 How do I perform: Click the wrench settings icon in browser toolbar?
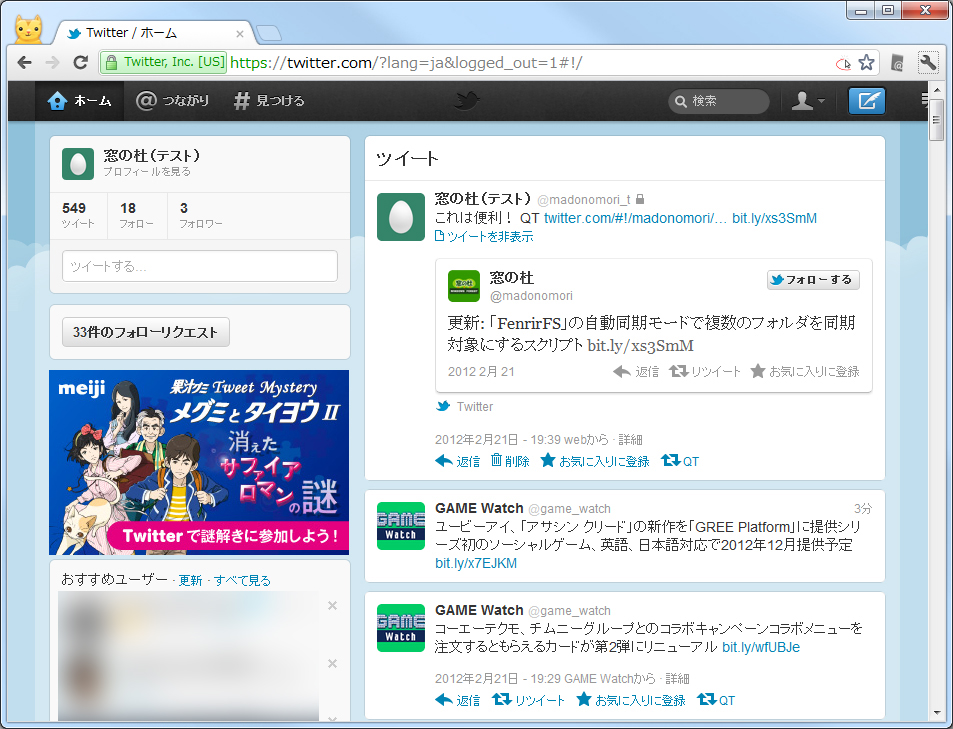[x=927, y=61]
